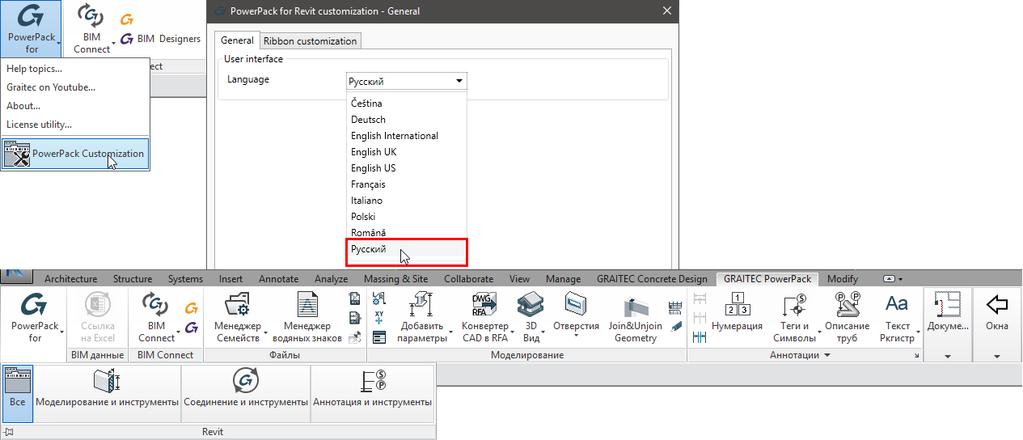Screen dimensions: 1023x440
Task: Open the Massing & Site tab
Action: (x=396, y=279)
